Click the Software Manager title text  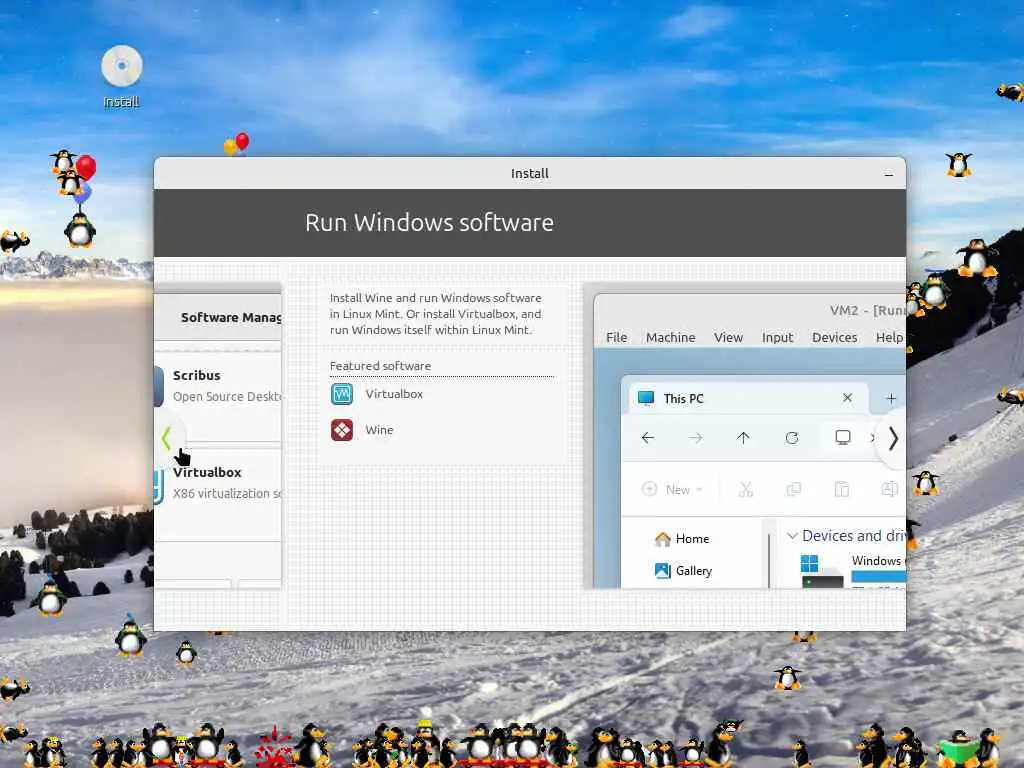pos(231,317)
